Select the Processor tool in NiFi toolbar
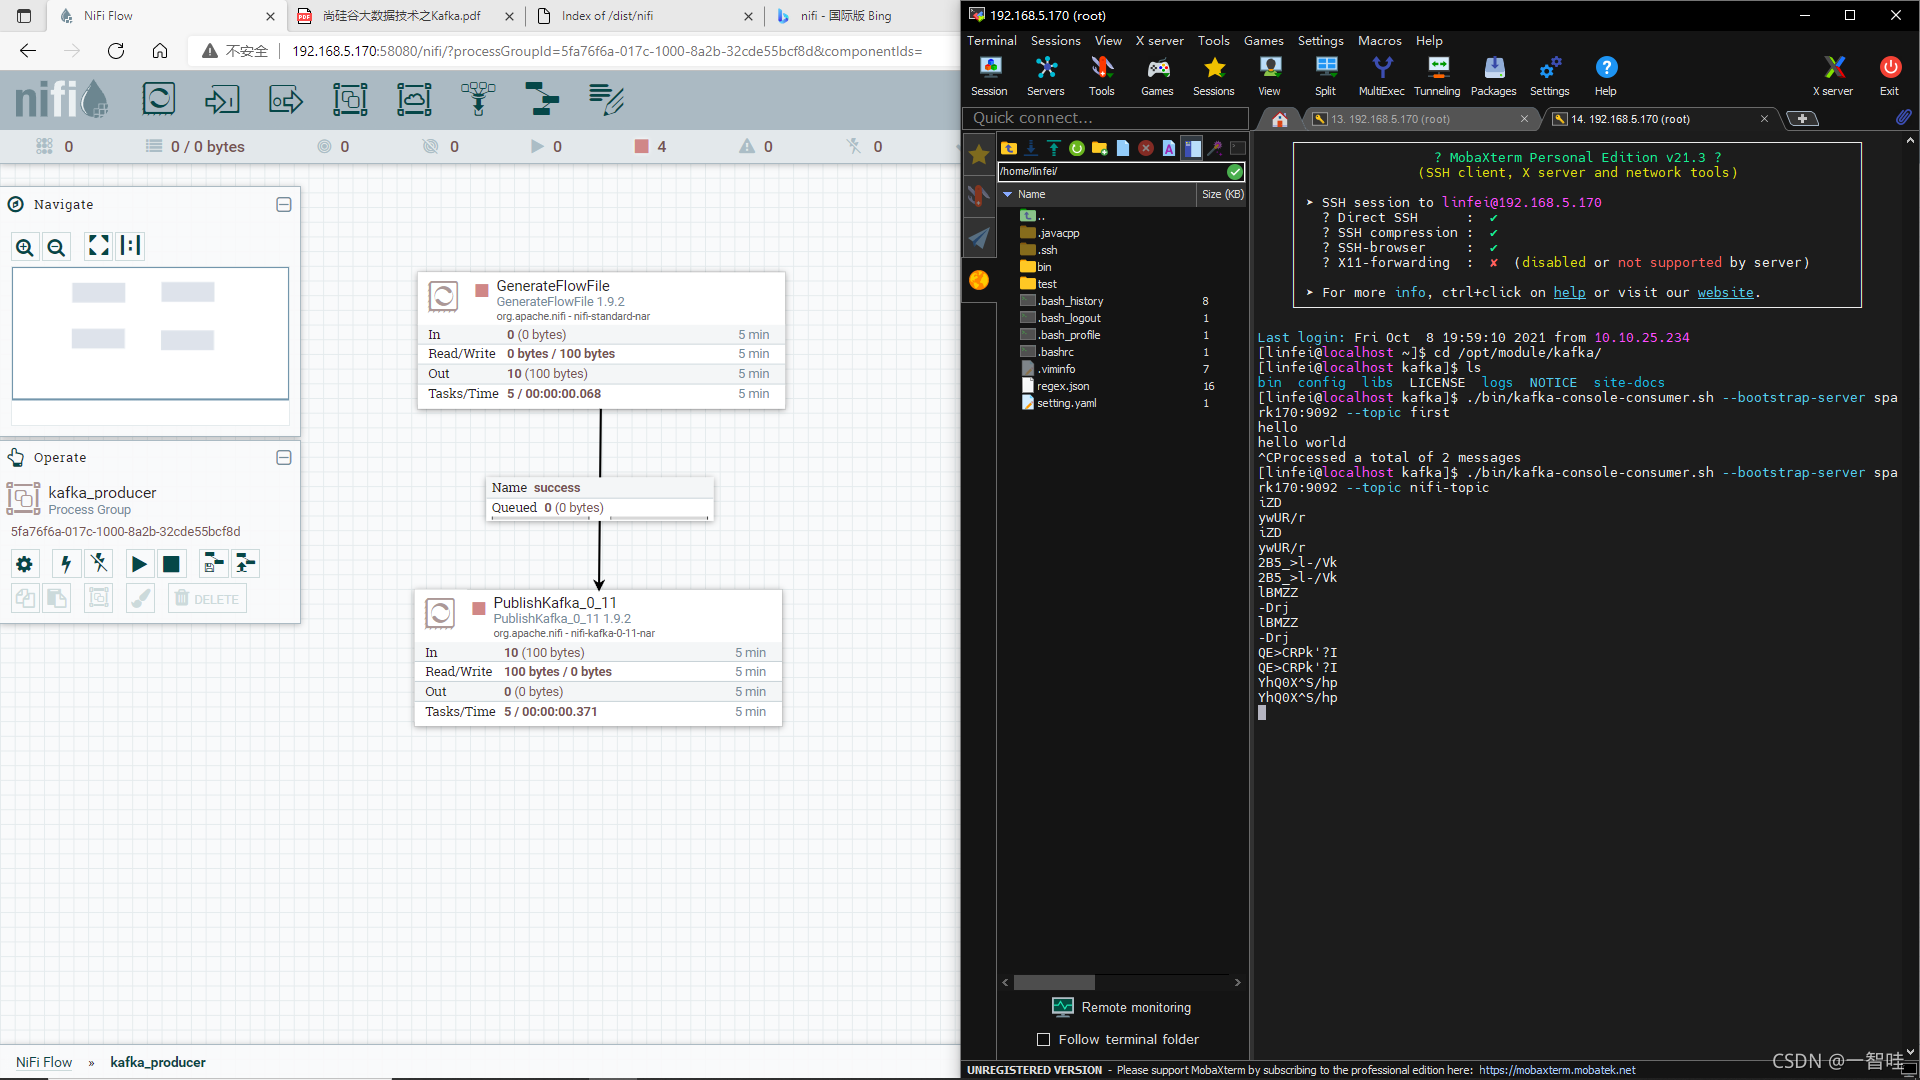Viewport: 1920px width, 1080px height. pyautogui.click(x=158, y=99)
